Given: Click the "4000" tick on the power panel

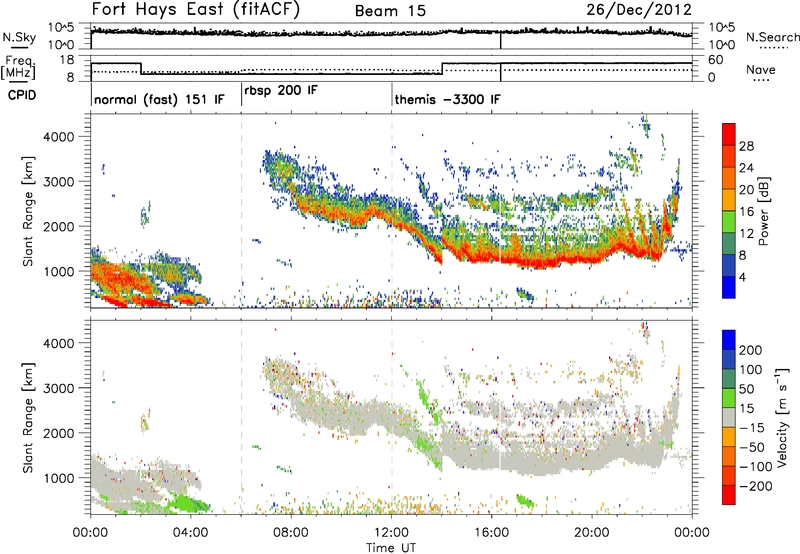Looking at the screenshot, I should (58, 137).
